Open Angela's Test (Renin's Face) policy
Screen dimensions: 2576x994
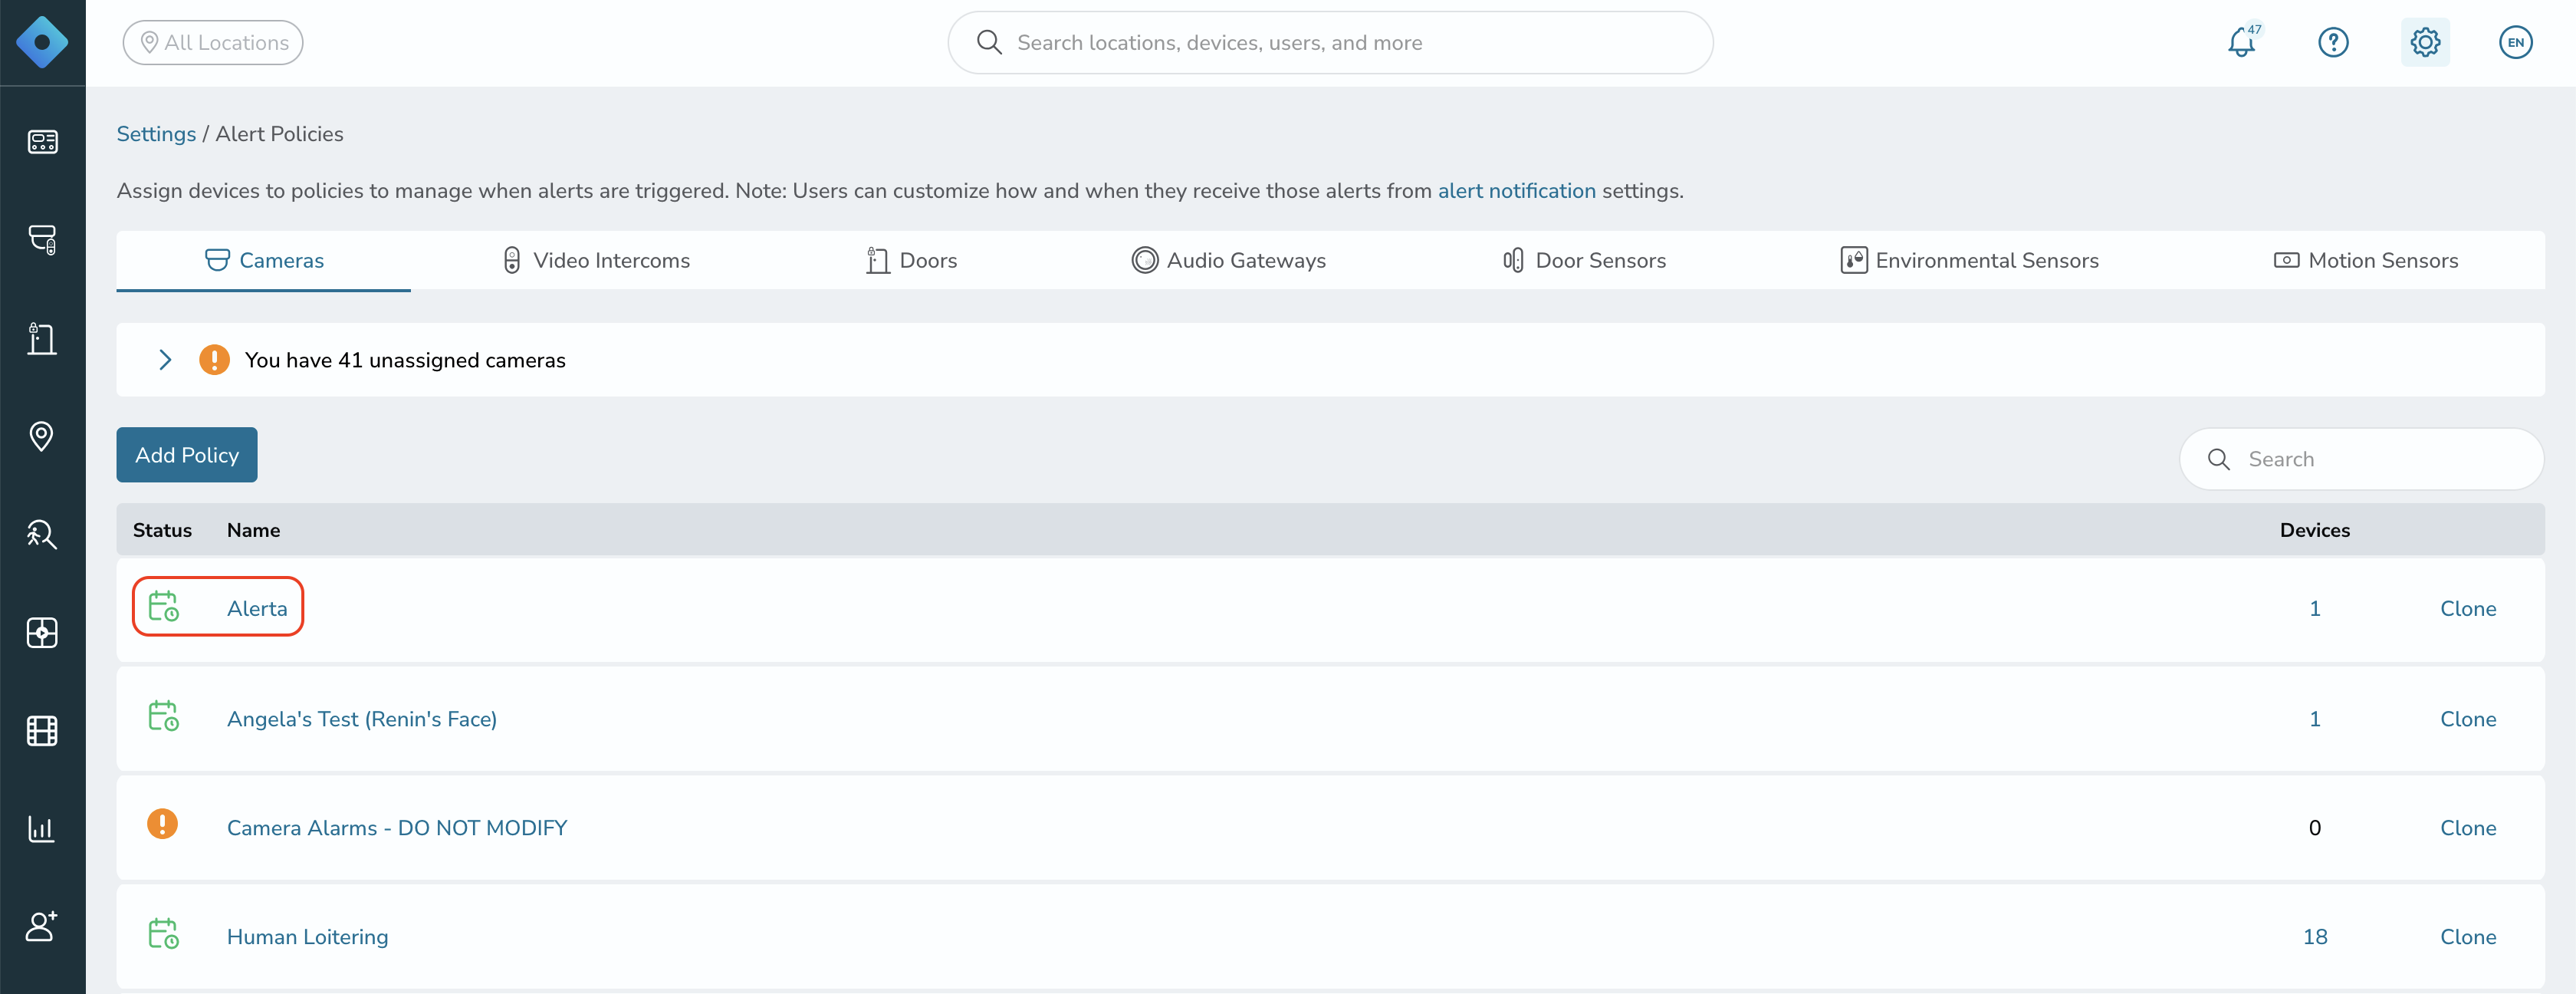tap(362, 719)
